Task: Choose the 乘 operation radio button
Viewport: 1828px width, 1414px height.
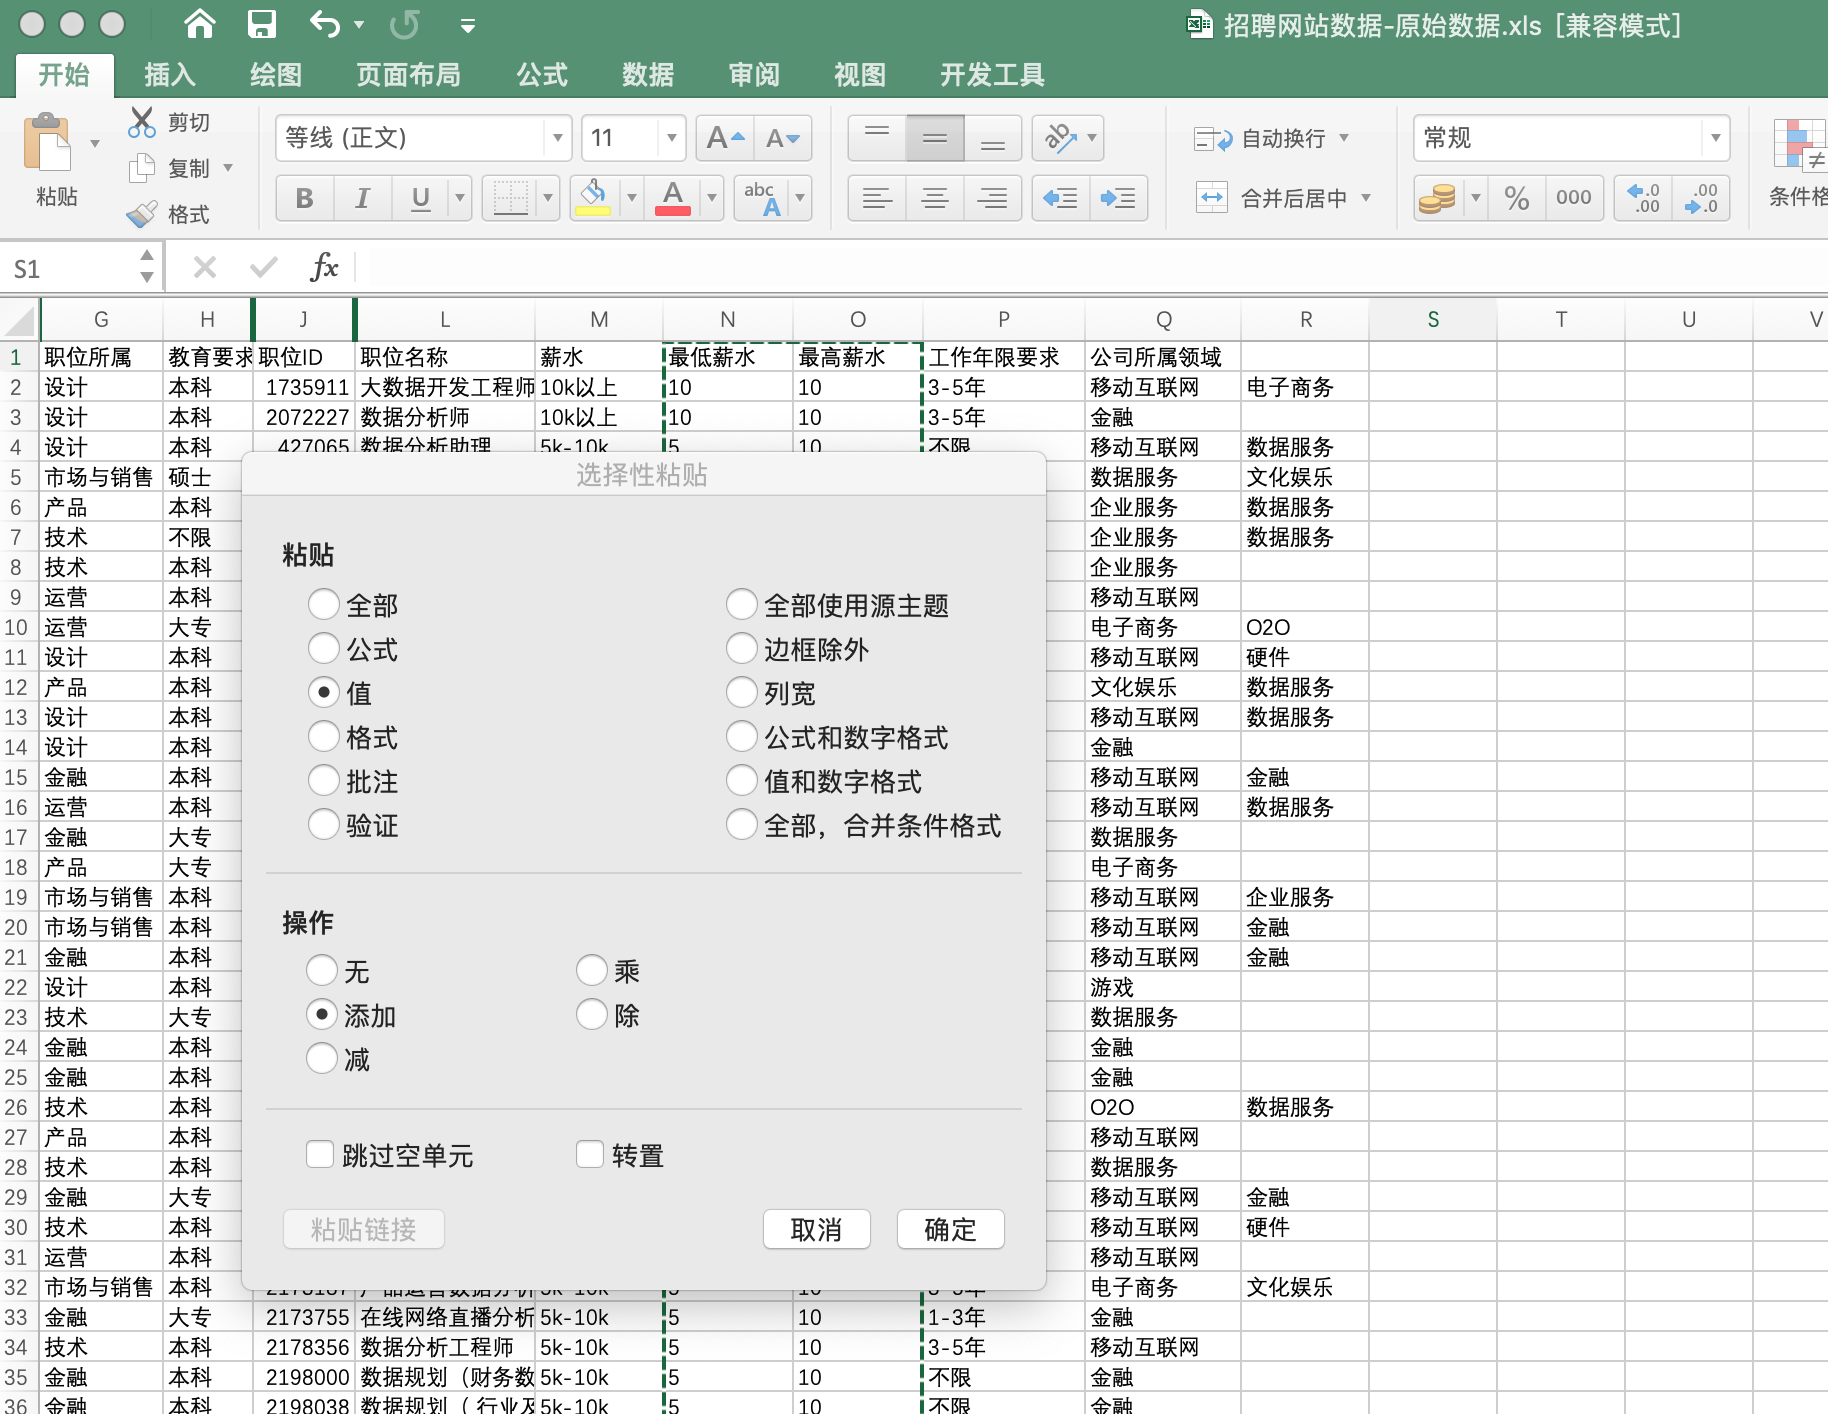Action: (592, 970)
